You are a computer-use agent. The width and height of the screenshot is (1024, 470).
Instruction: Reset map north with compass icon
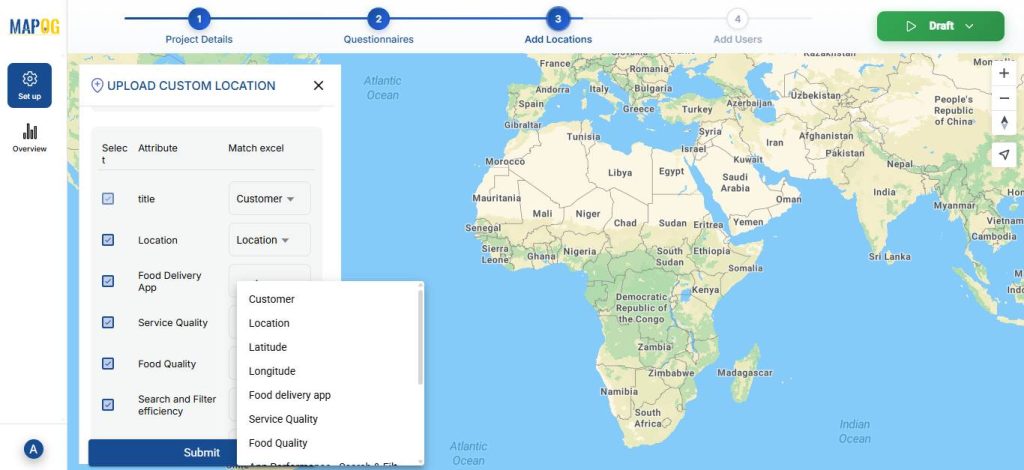1004,123
